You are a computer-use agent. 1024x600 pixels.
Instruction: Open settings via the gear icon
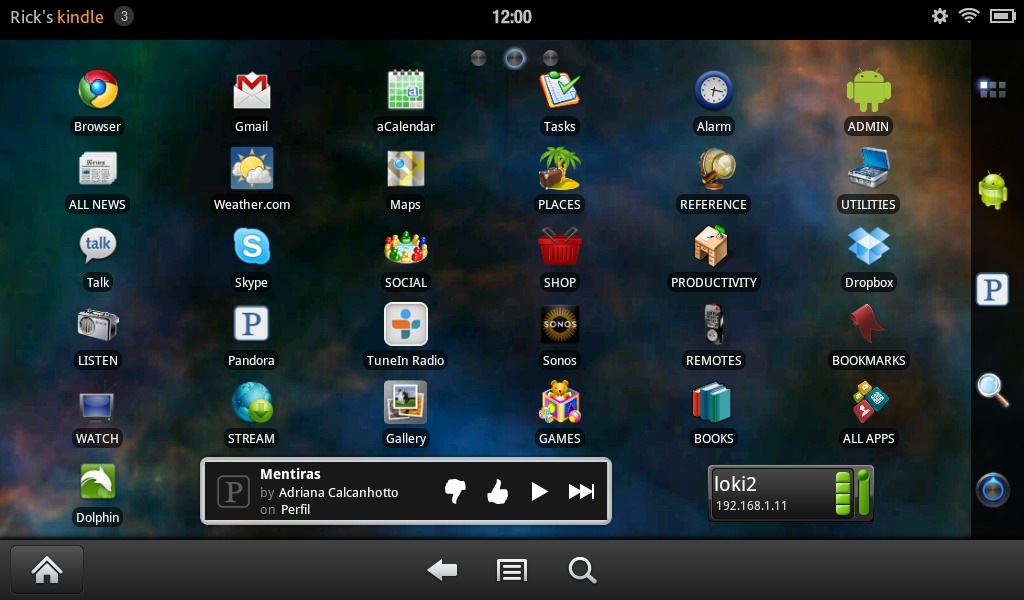(940, 16)
